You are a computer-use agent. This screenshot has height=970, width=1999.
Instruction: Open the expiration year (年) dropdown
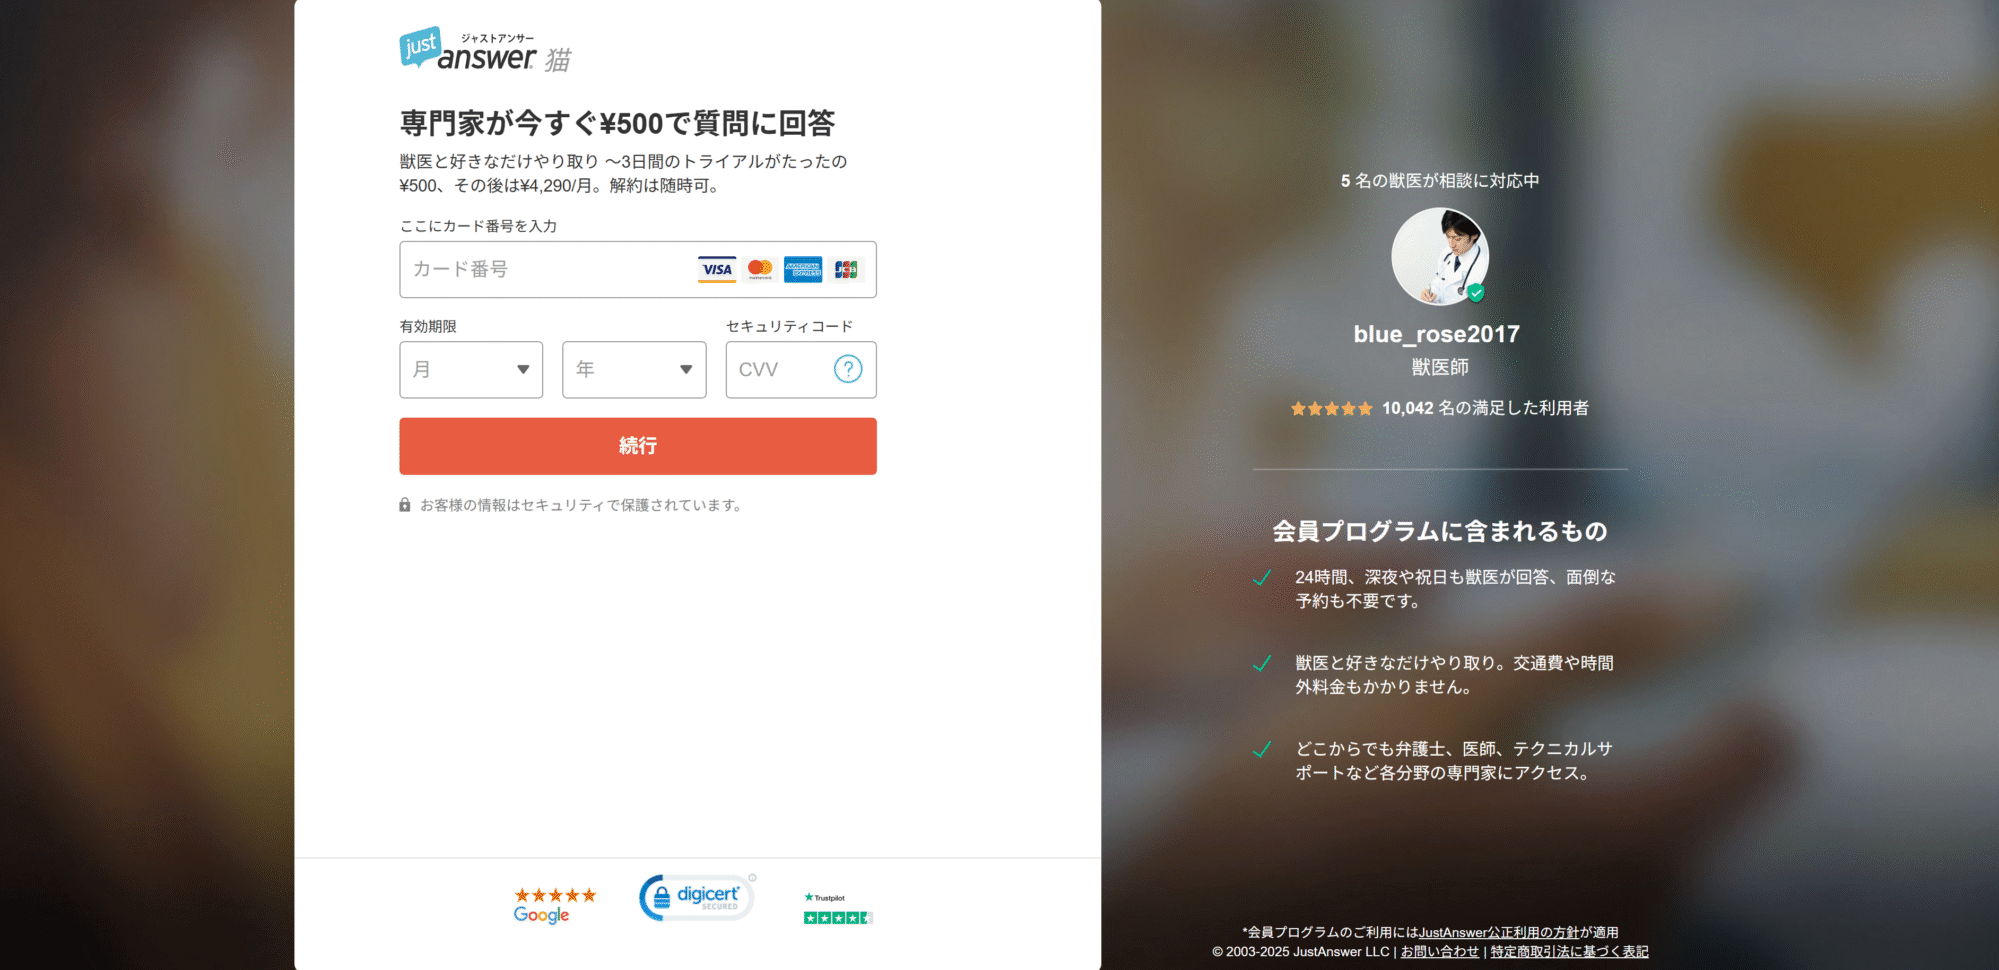click(x=633, y=369)
